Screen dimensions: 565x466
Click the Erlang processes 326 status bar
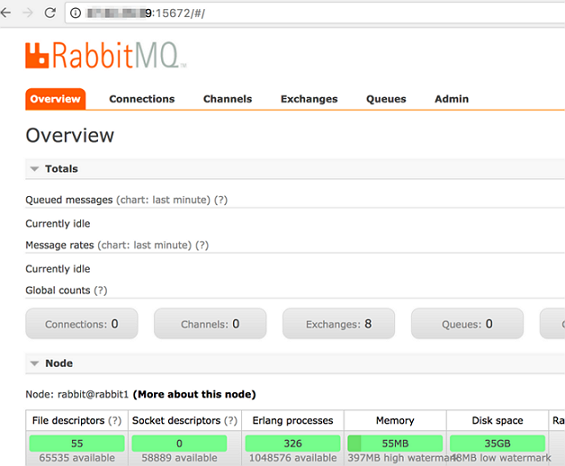point(293,443)
